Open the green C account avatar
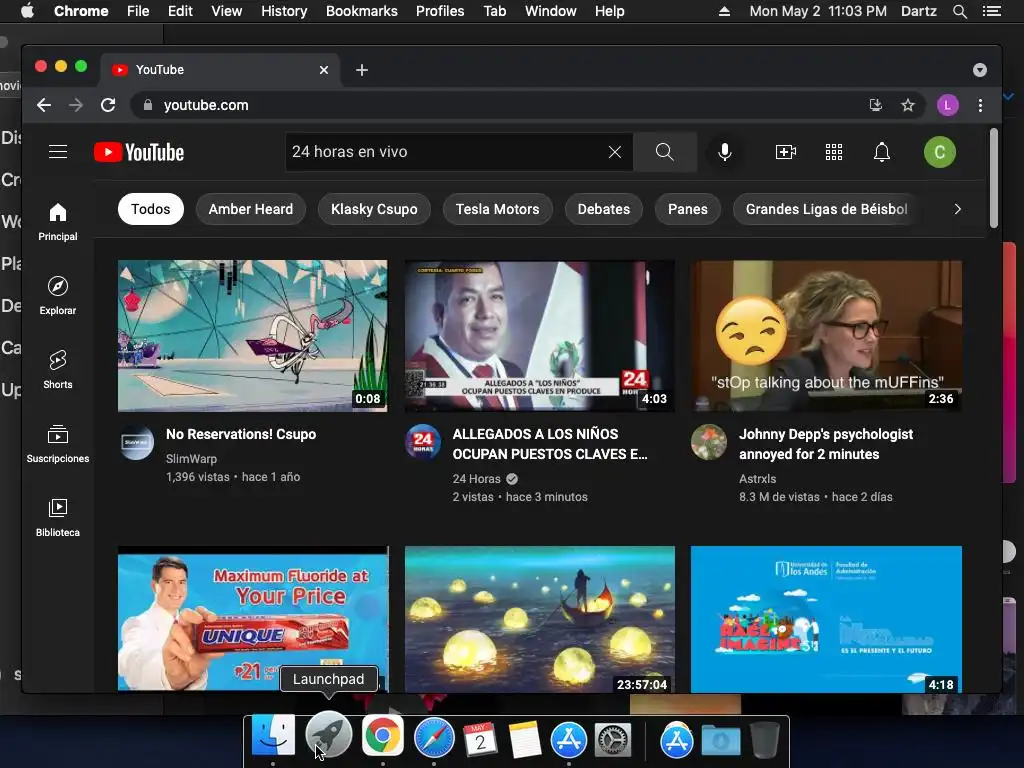The image size is (1024, 768). pyautogui.click(x=939, y=152)
